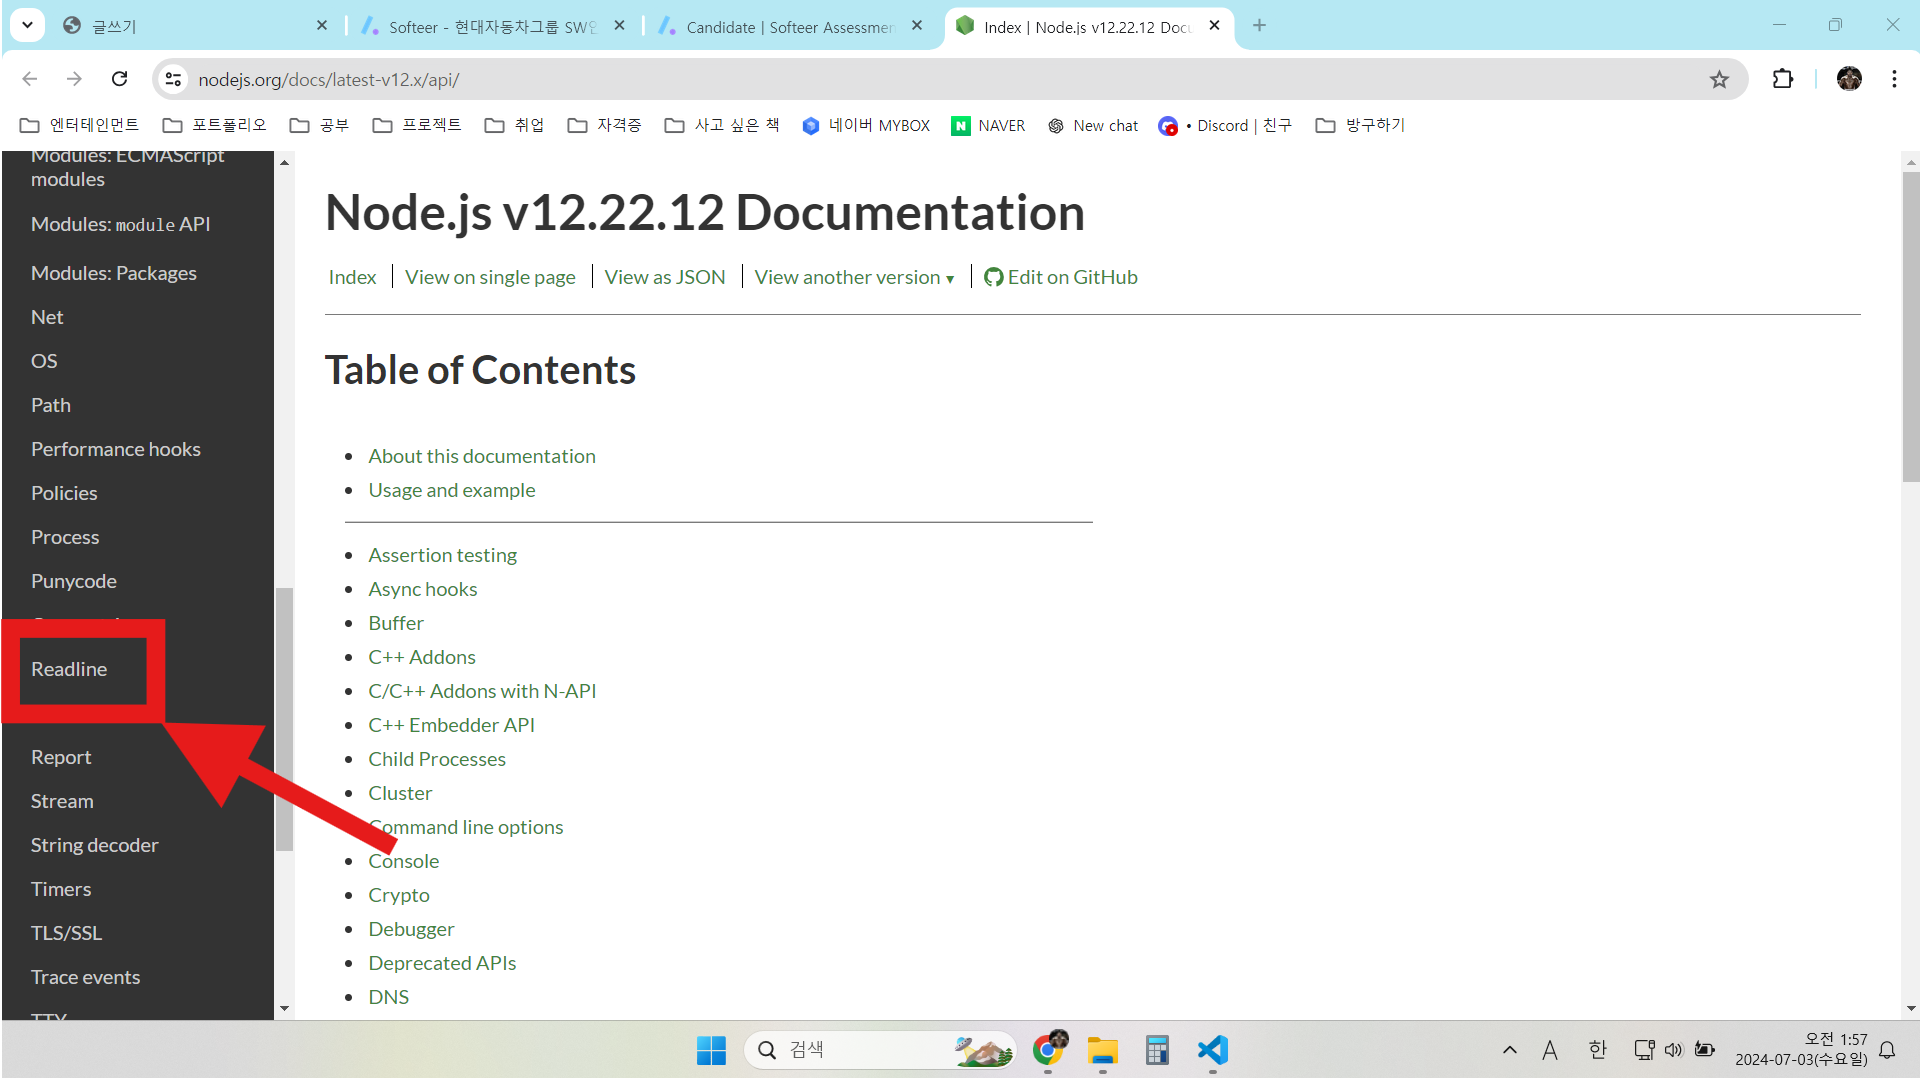Close the Candidate Softeer Assessment tab
Viewport: 1920px width, 1078px height.
coord(917,26)
